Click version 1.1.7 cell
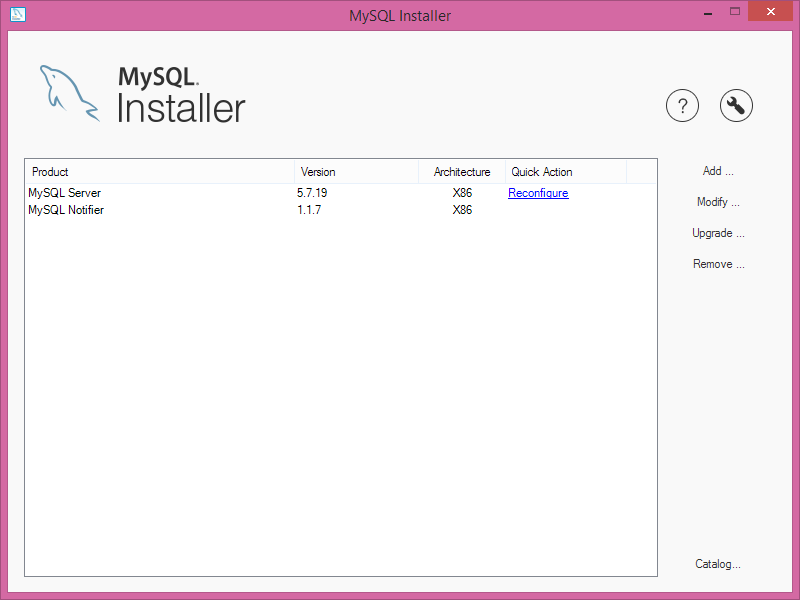 click(309, 210)
